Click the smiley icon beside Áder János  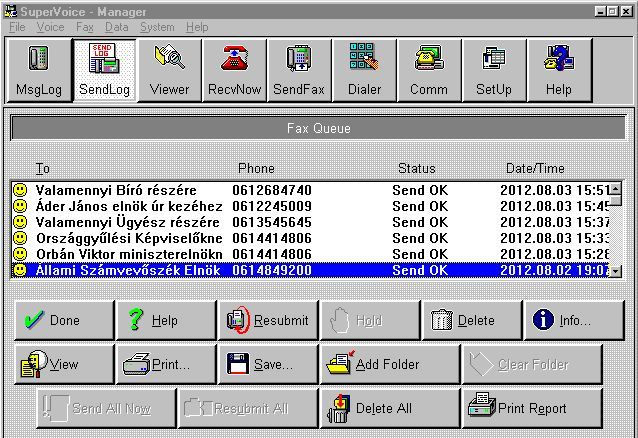click(x=20, y=206)
